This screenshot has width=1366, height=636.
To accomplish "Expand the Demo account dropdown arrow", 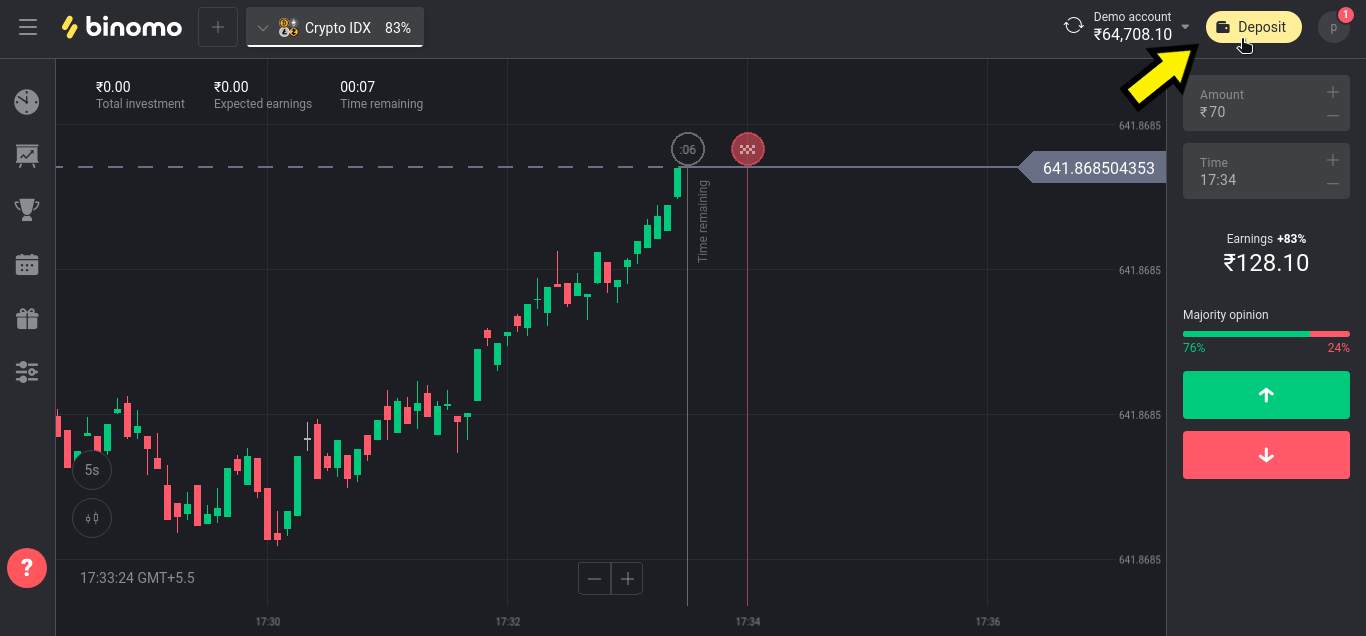I will point(1185,27).
